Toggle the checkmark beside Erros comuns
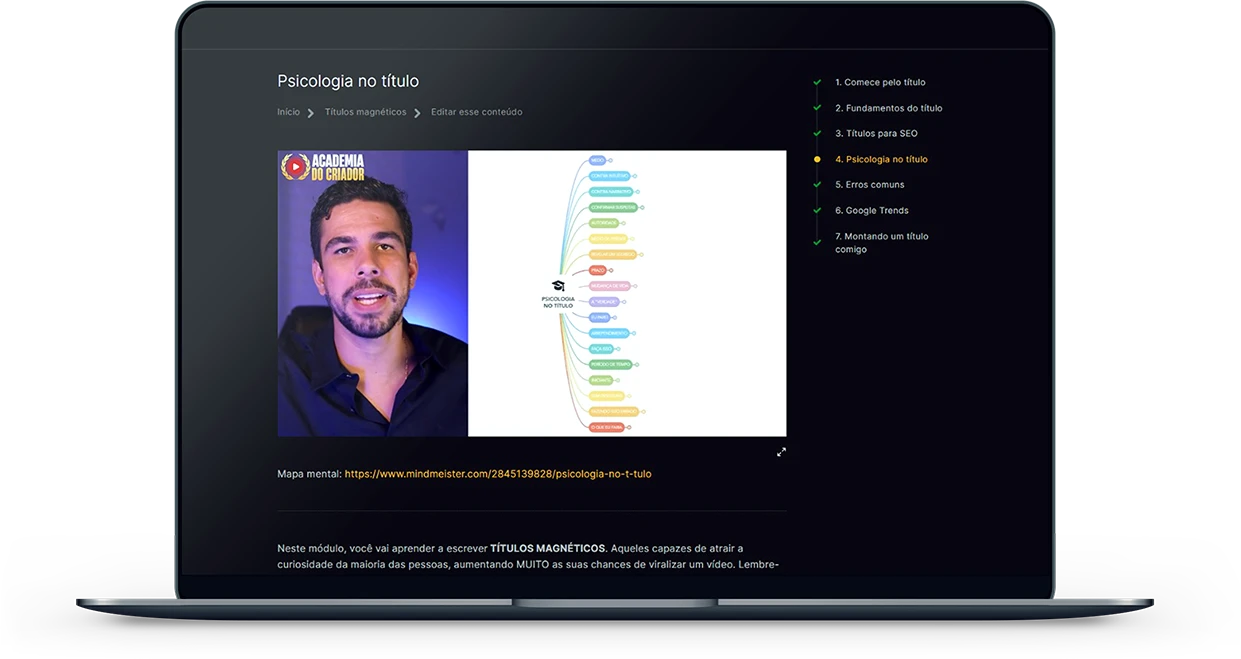The image size is (1241, 659). [817, 185]
